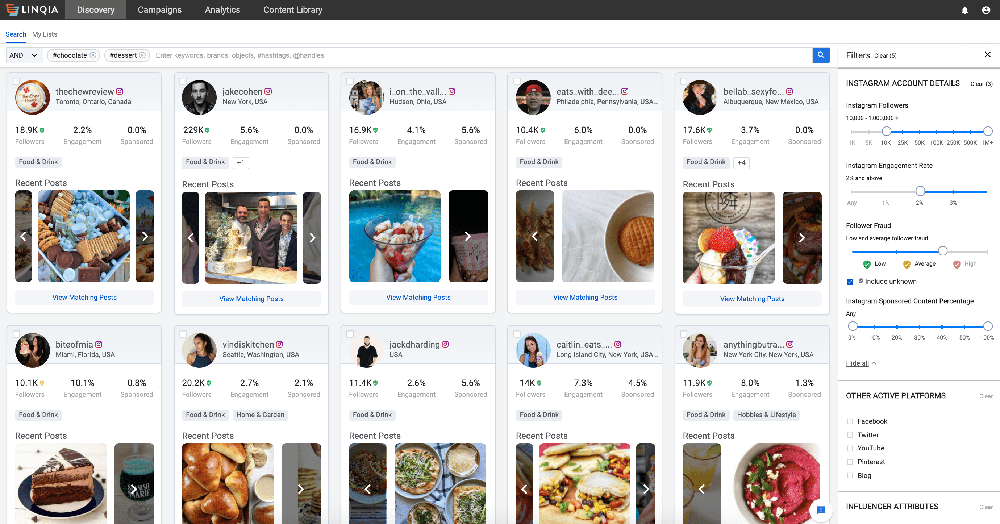
Task: Close the Filters panel
Action: coord(987,55)
